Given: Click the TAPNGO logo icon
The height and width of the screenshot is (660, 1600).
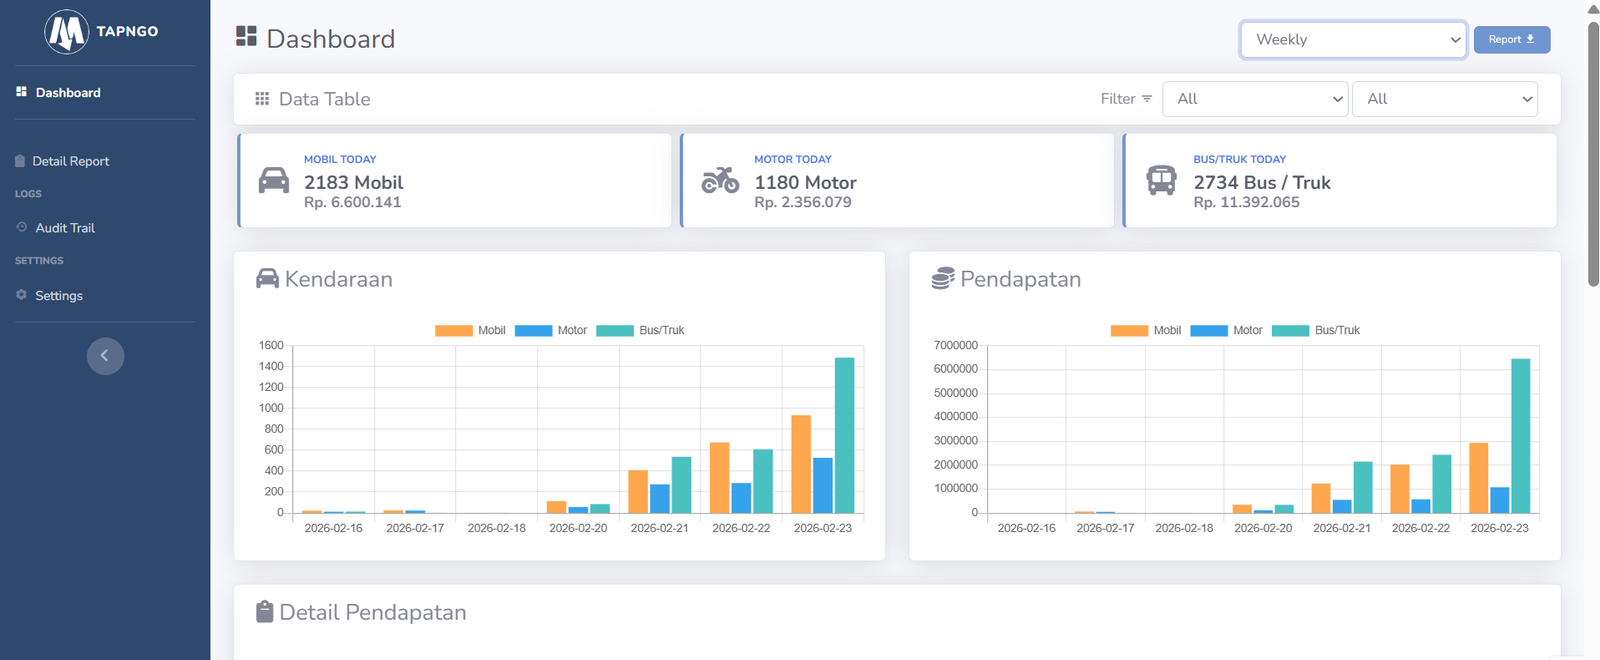Looking at the screenshot, I should coord(67,32).
